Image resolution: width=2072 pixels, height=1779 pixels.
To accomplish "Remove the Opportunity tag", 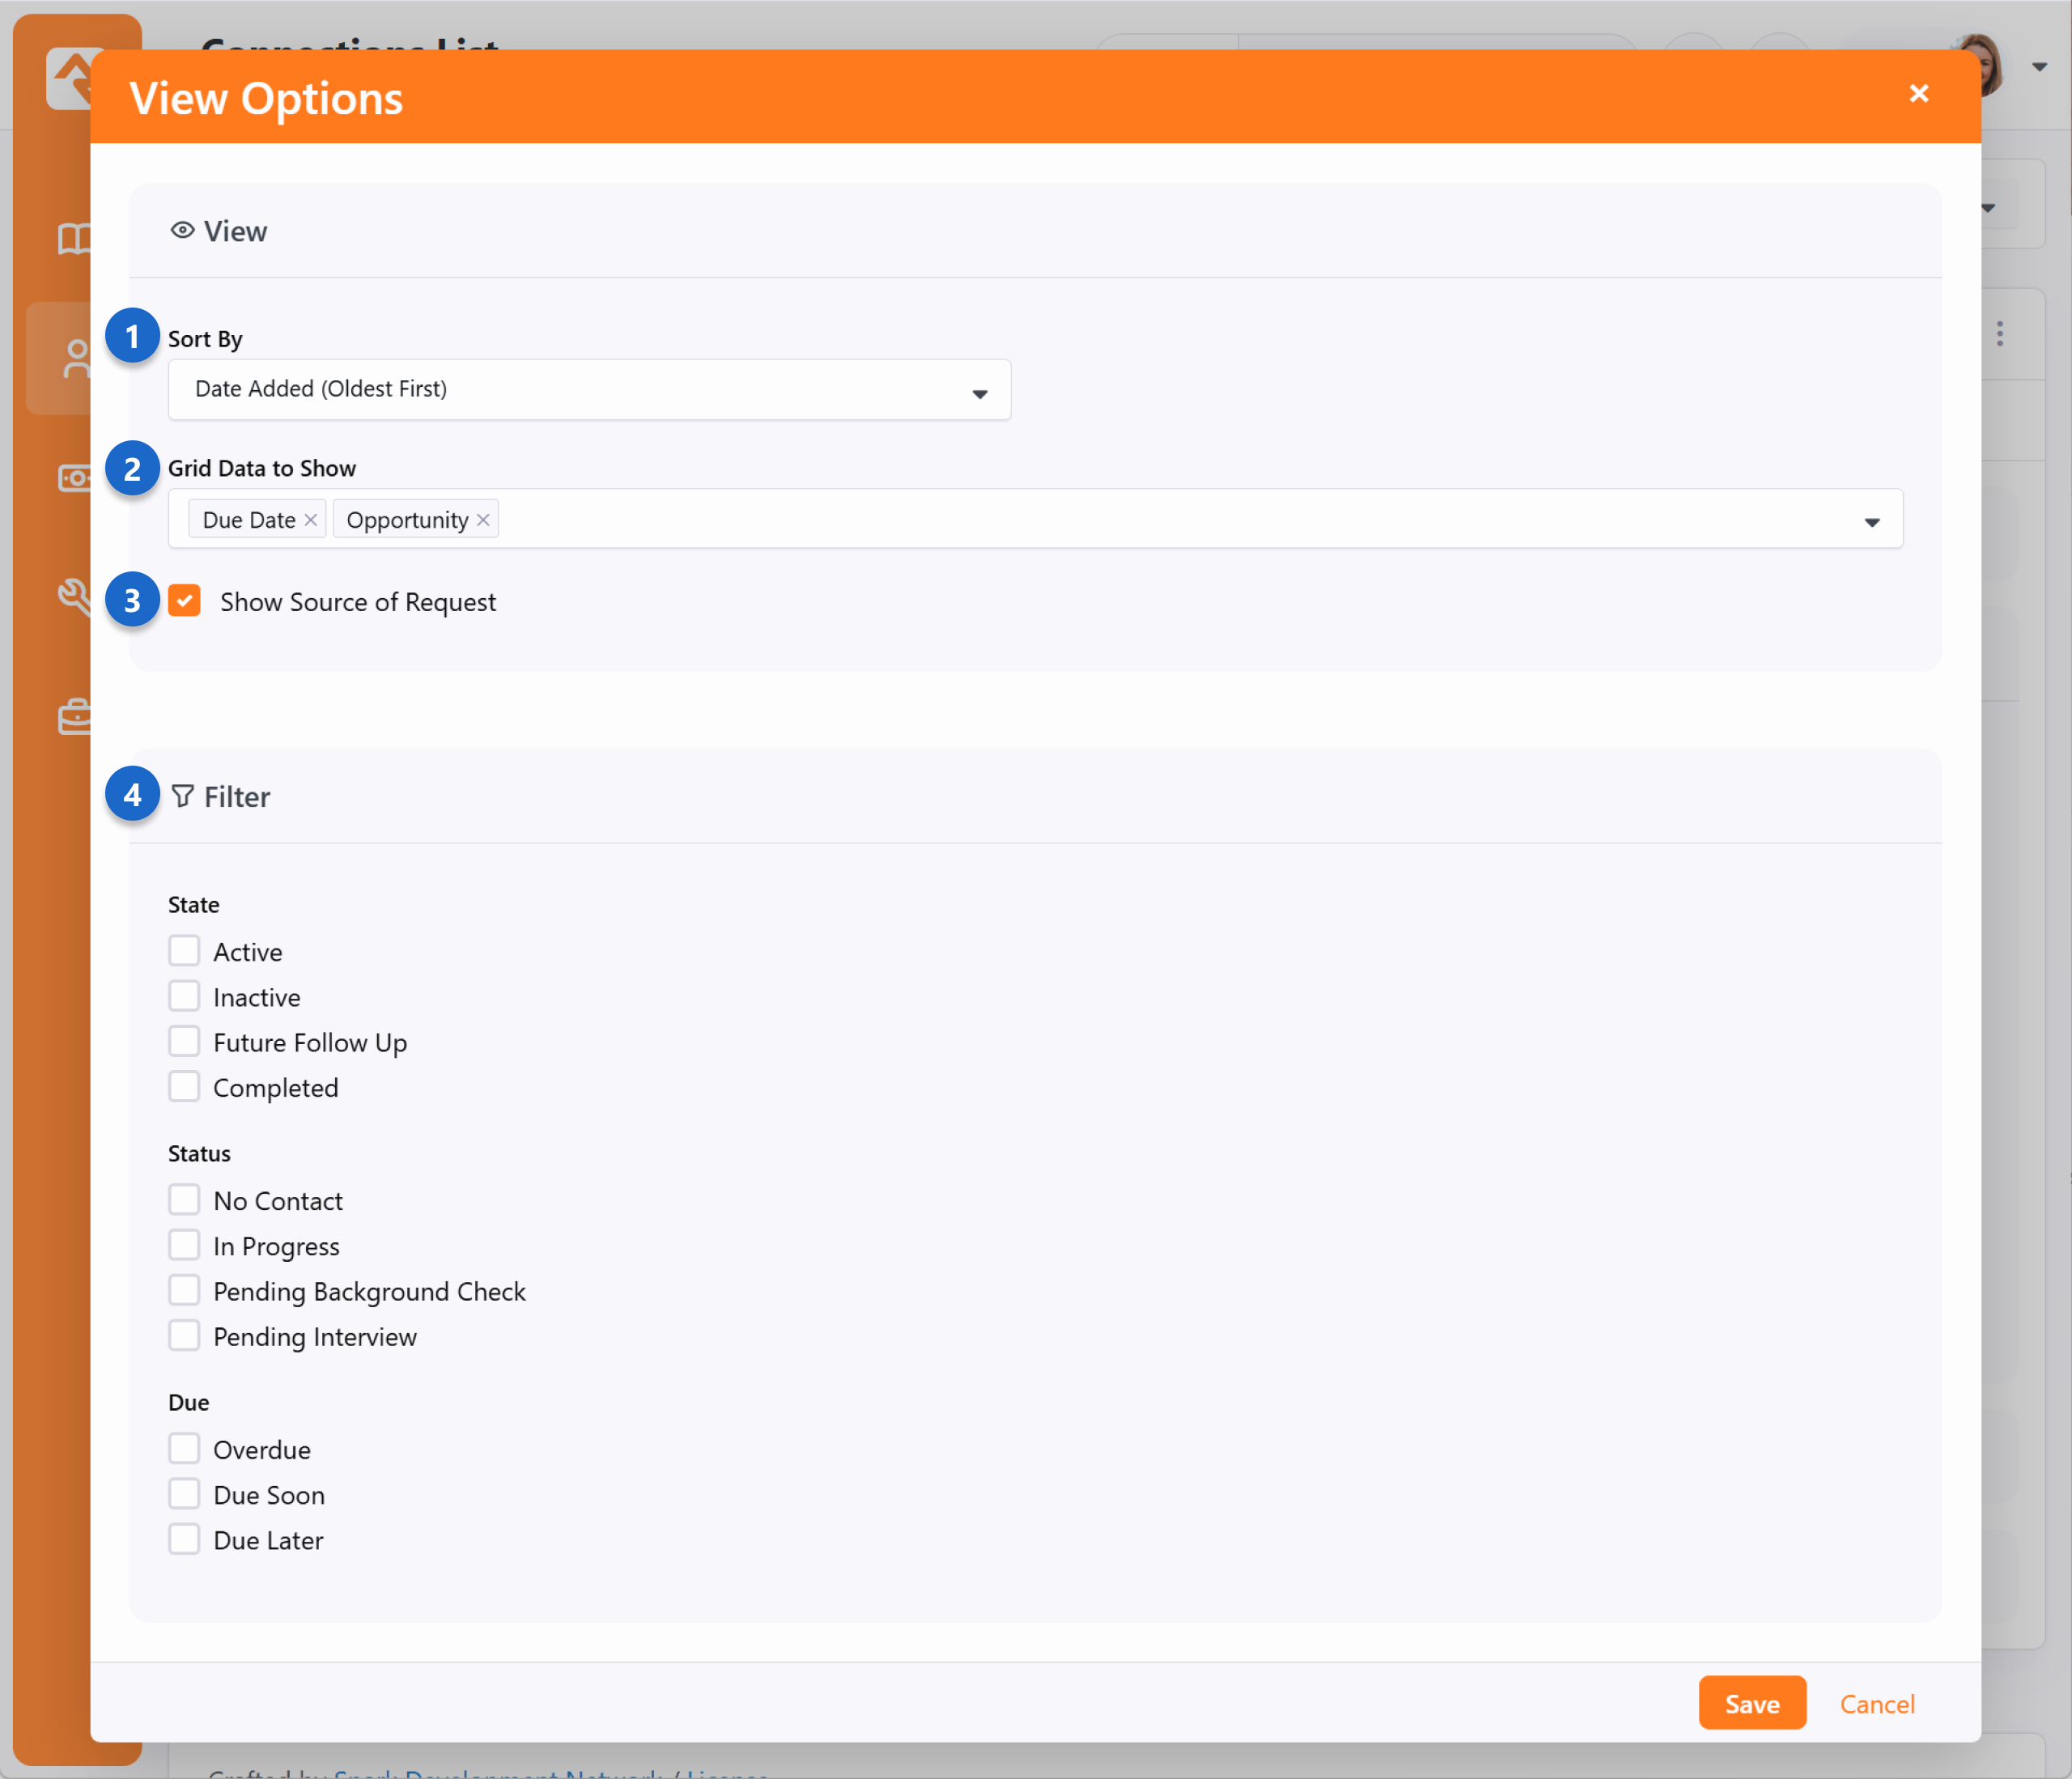I will pyautogui.click(x=483, y=520).
